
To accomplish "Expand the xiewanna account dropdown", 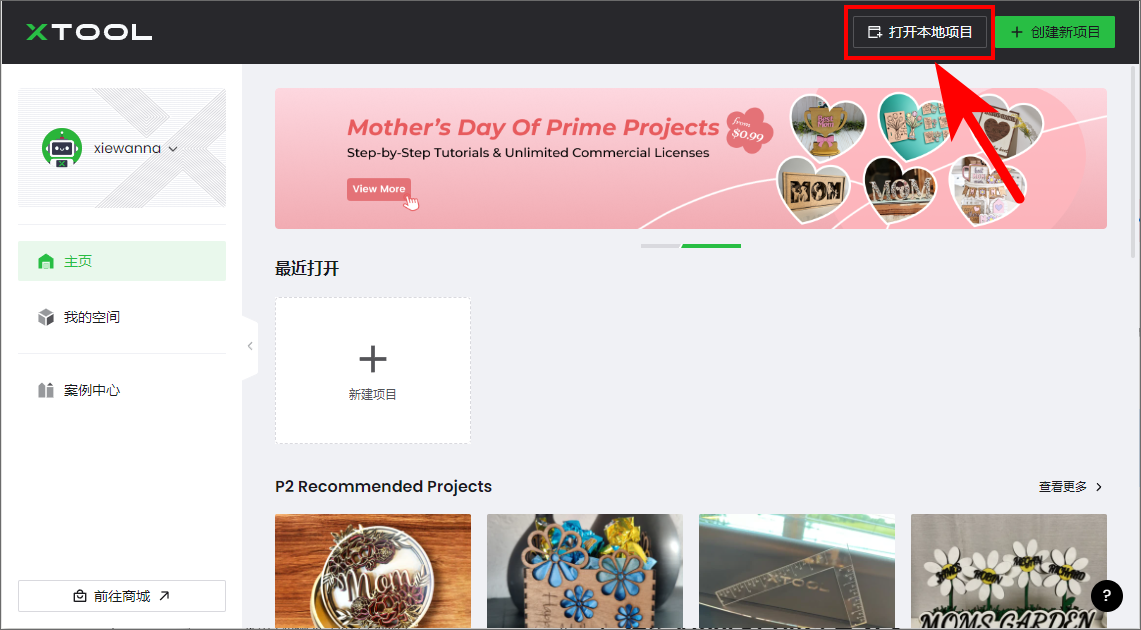I will point(172,149).
